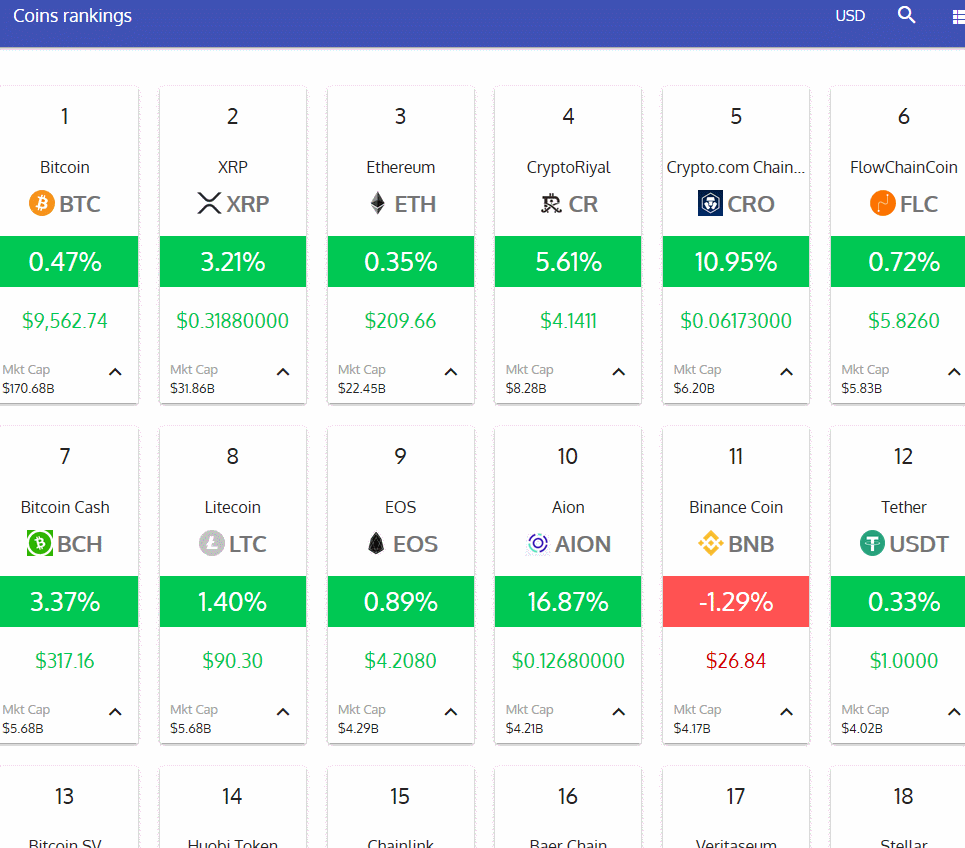Viewport: 965px width, 848px height.
Task: Expand Binance Coin market cap chevron
Action: click(x=787, y=712)
